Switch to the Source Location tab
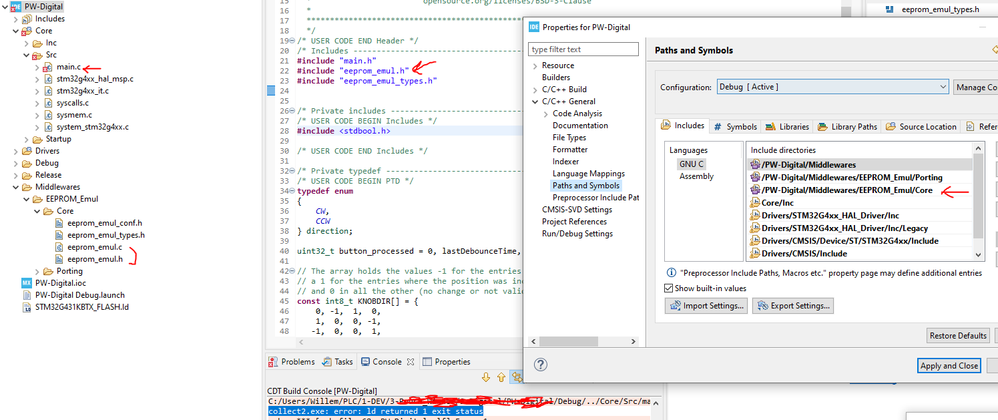This screenshot has width=998, height=420. (x=921, y=127)
